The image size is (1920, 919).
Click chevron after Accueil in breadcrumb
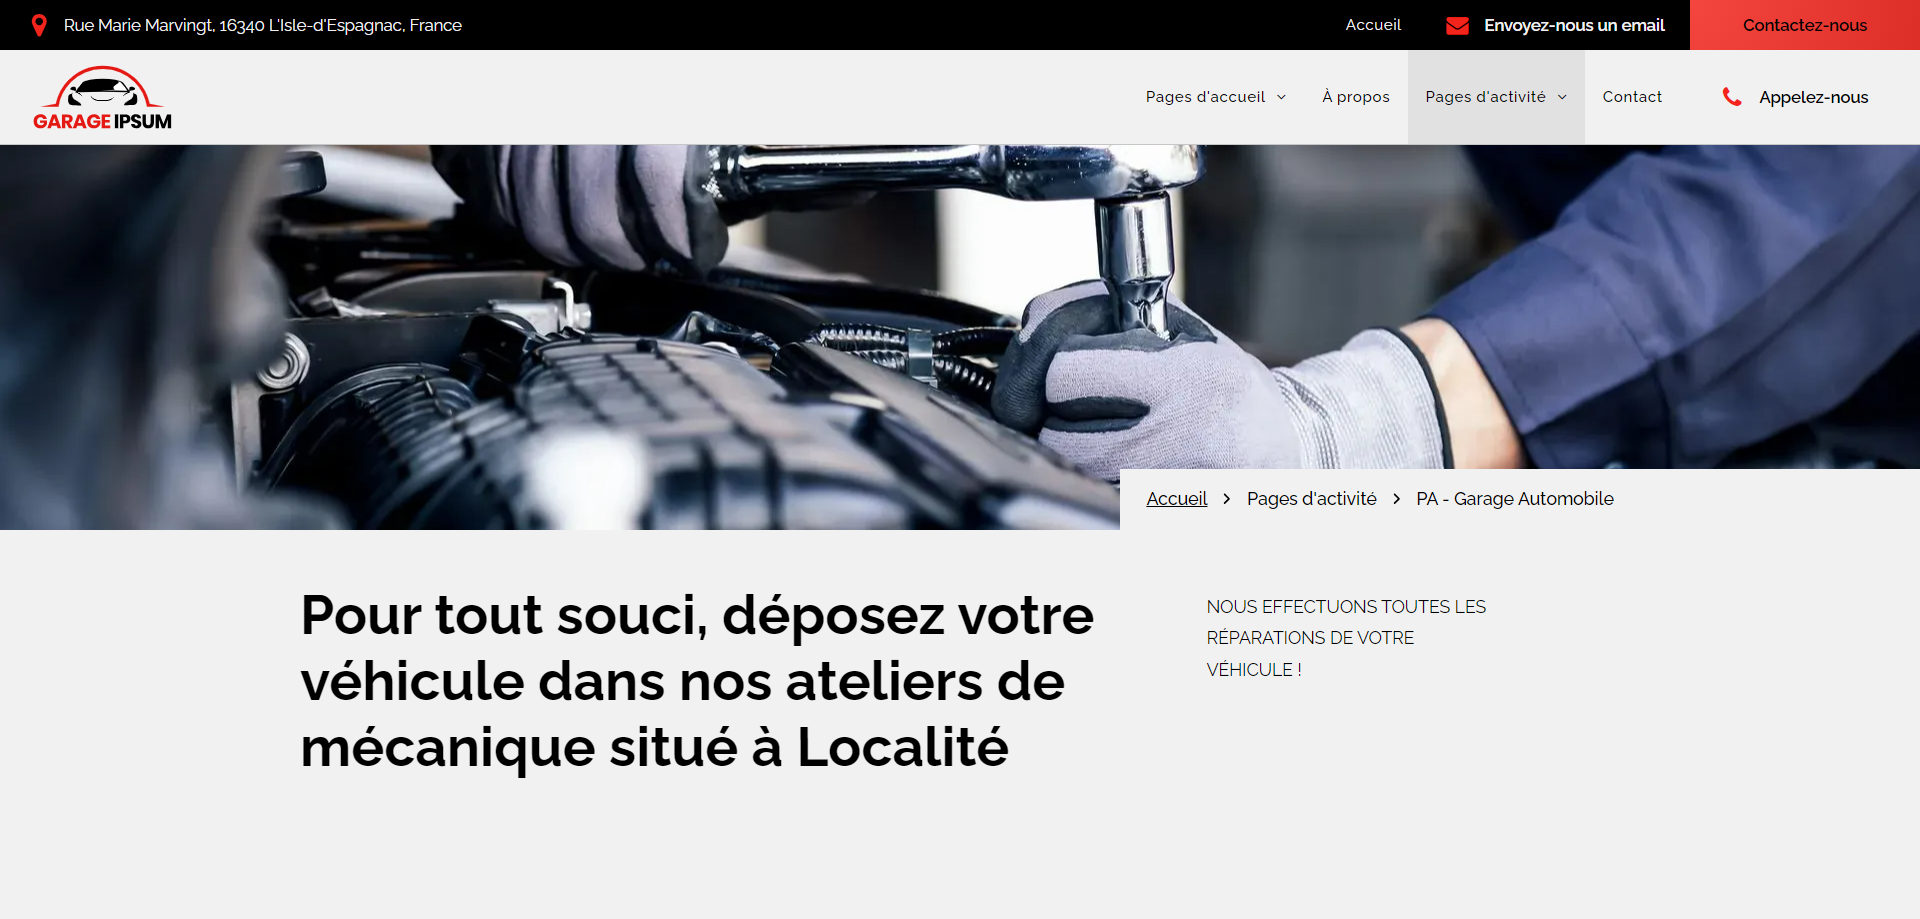click(1227, 499)
